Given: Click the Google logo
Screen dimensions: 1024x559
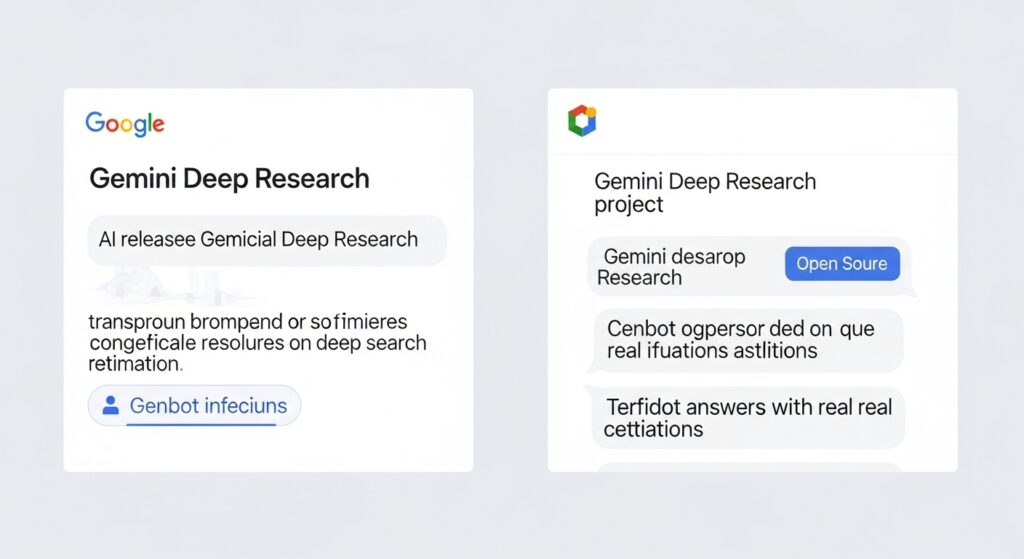Looking at the screenshot, I should pyautogui.click(x=125, y=123).
